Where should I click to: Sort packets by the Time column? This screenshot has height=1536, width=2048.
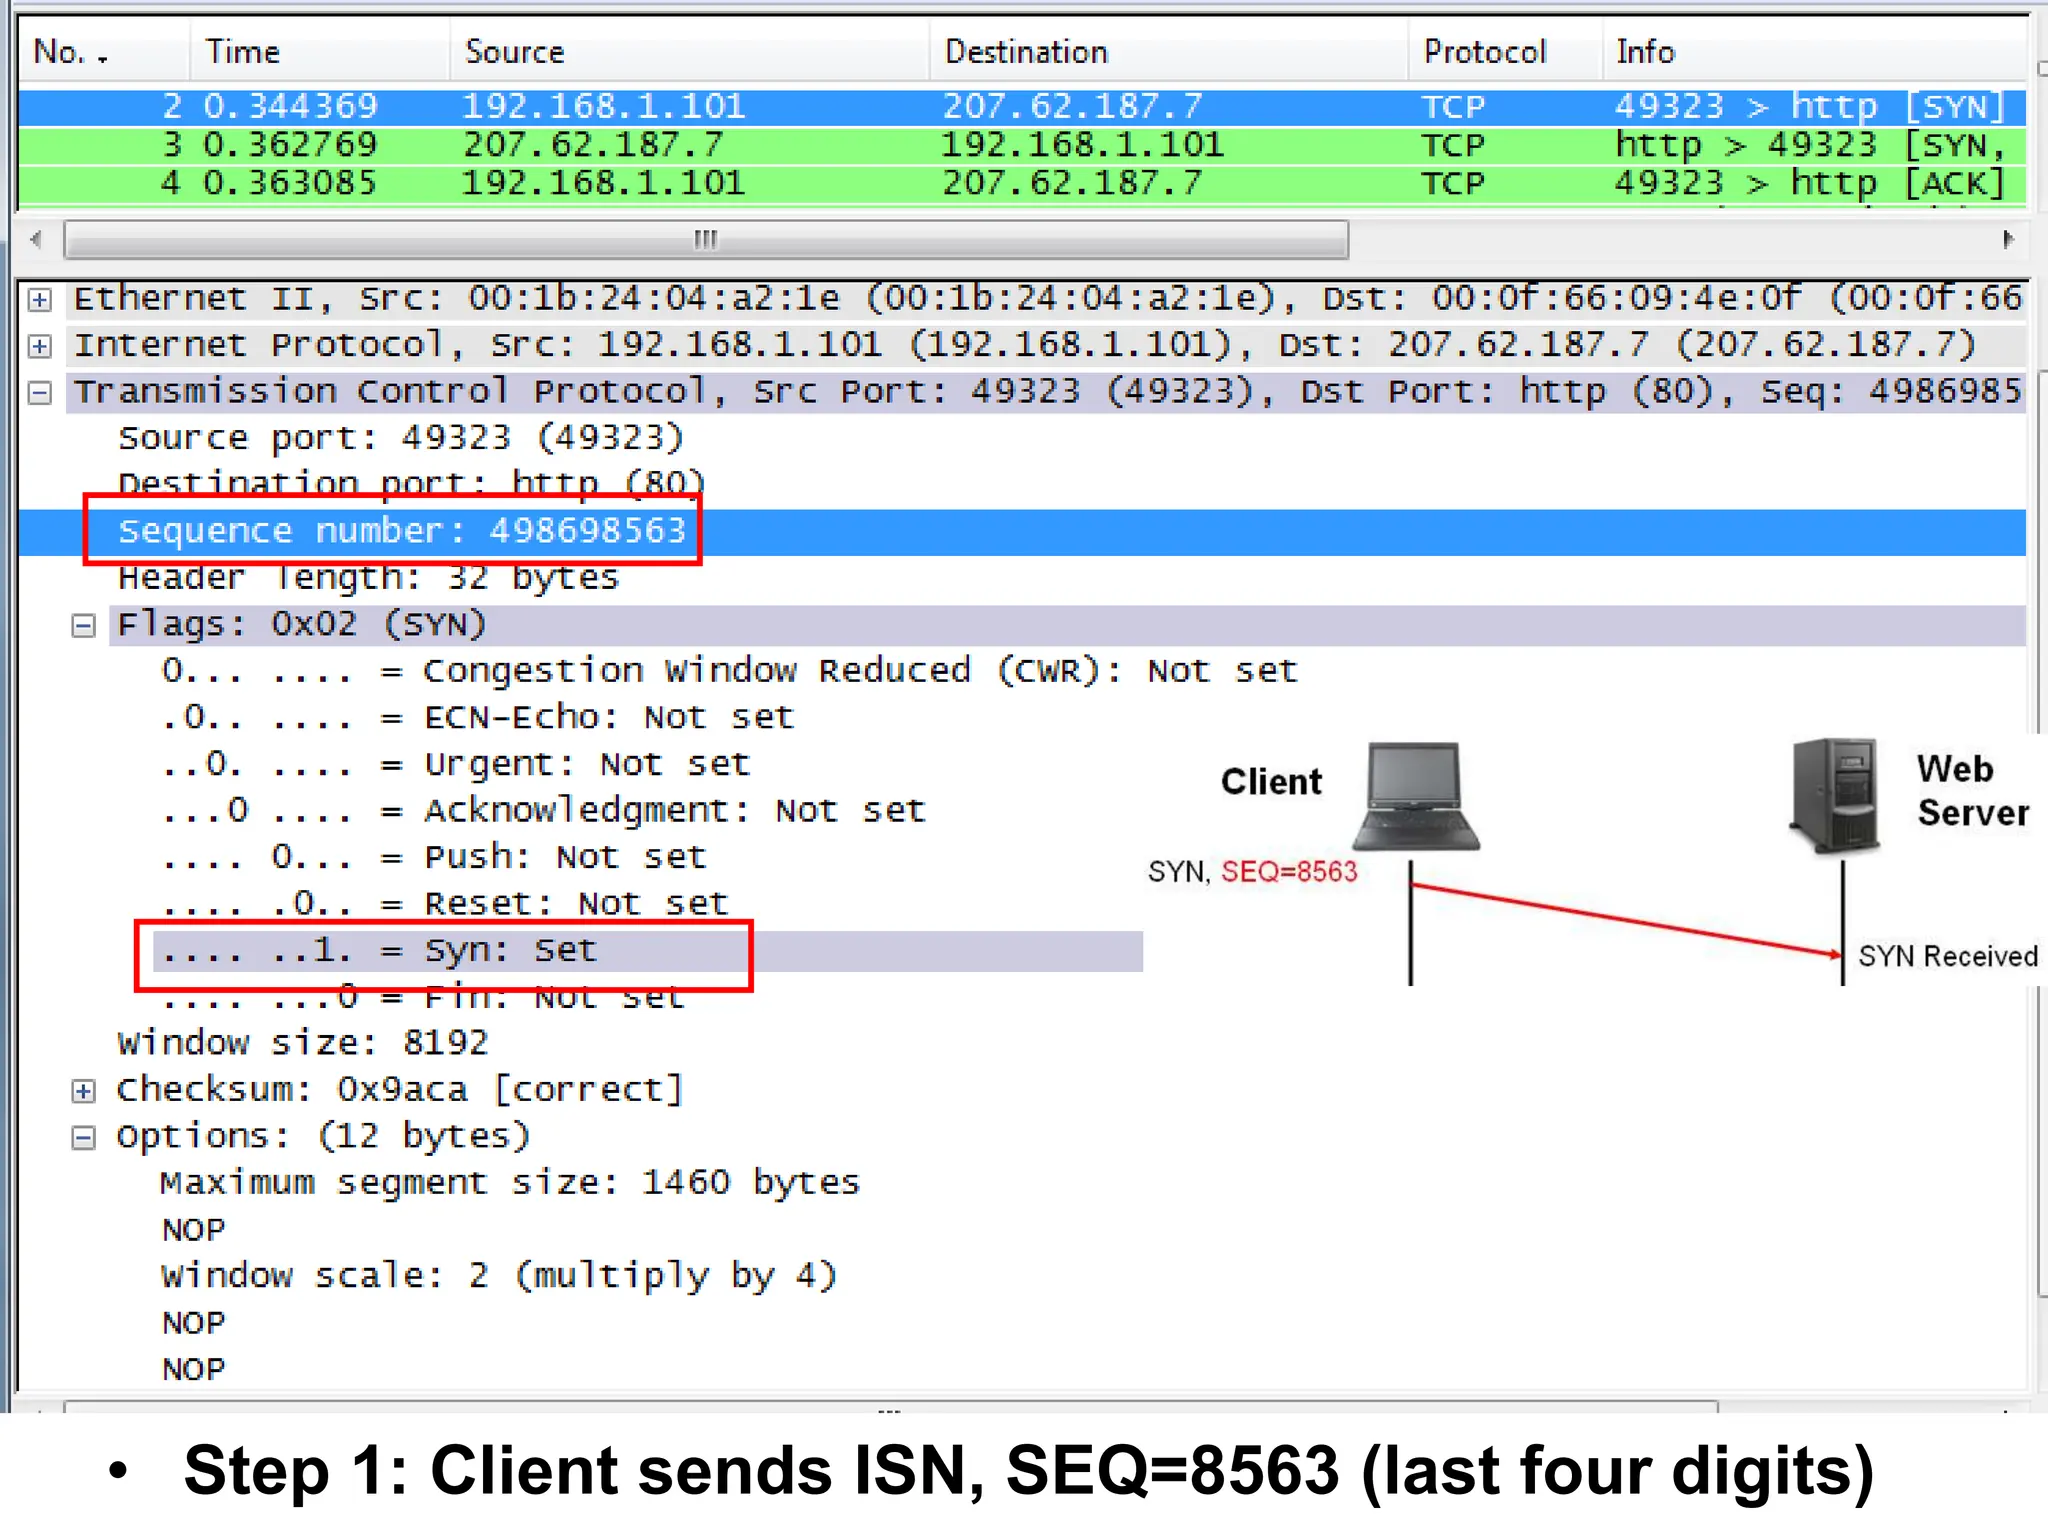tap(319, 51)
